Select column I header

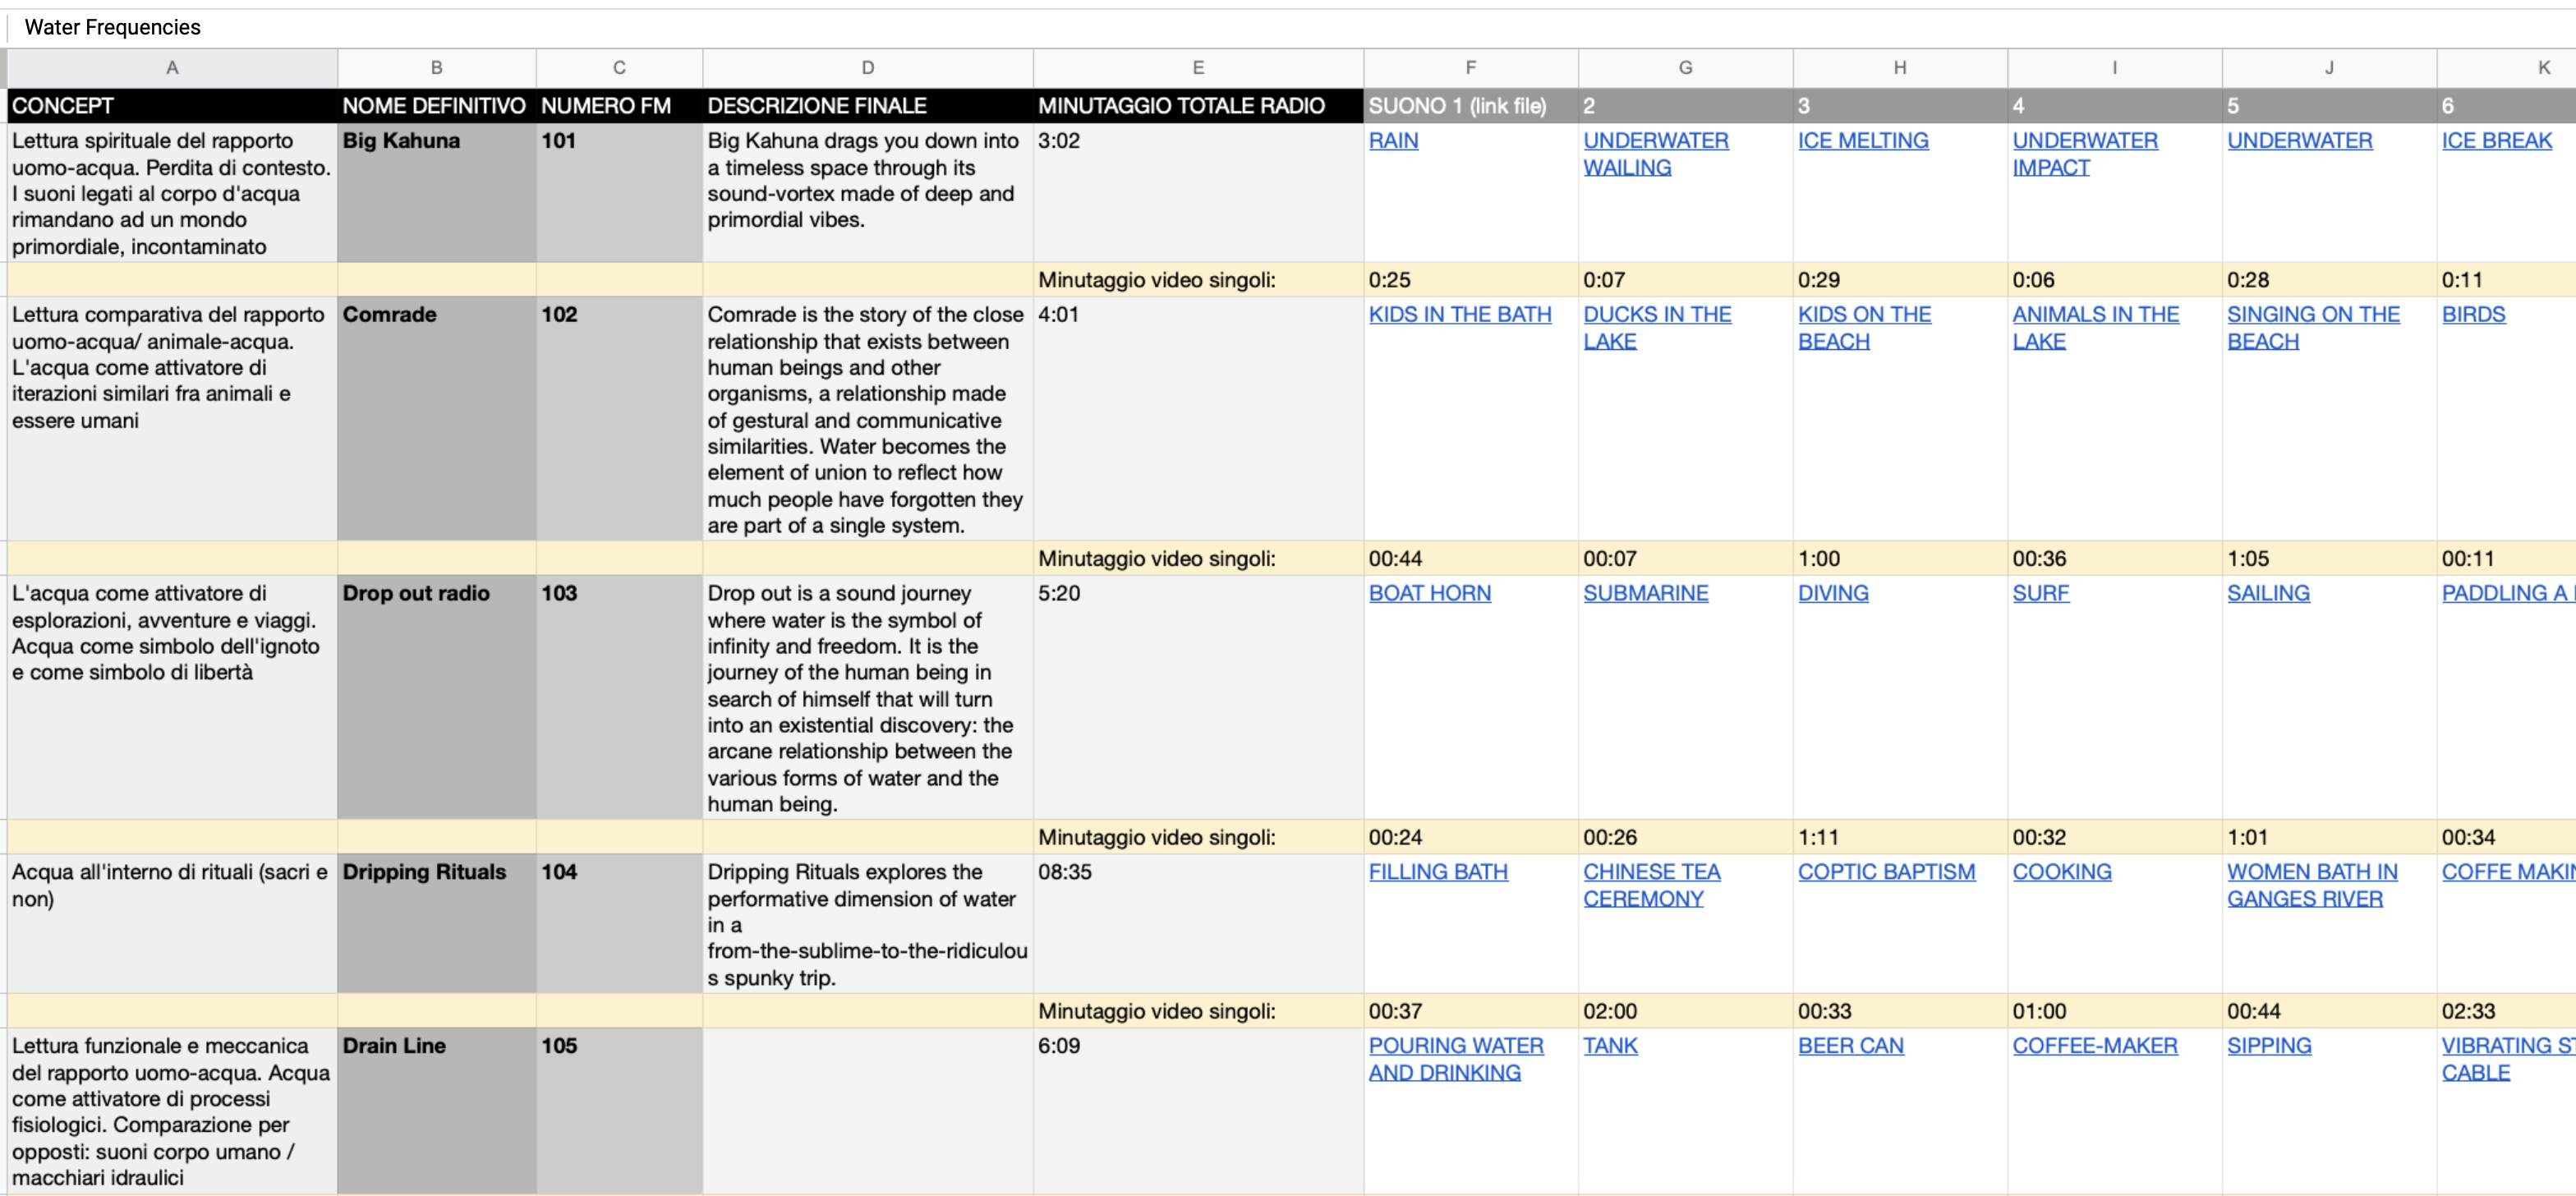2115,68
